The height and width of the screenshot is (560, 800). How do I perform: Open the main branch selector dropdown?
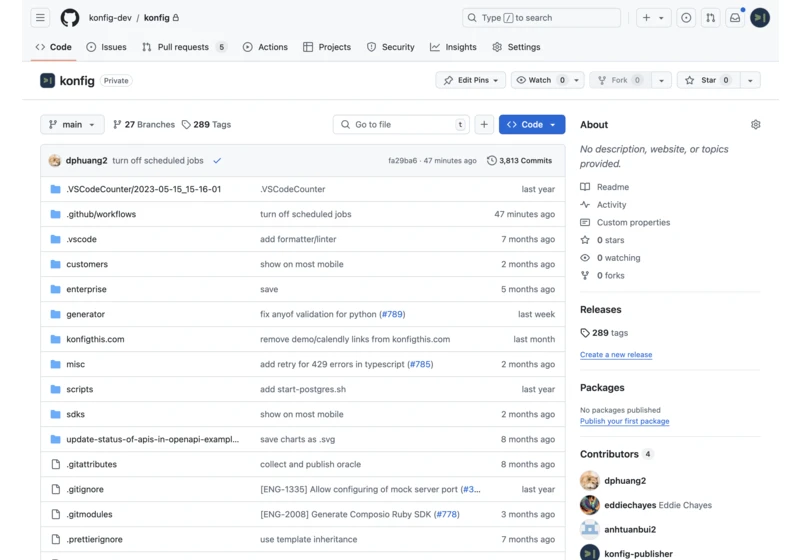72,124
